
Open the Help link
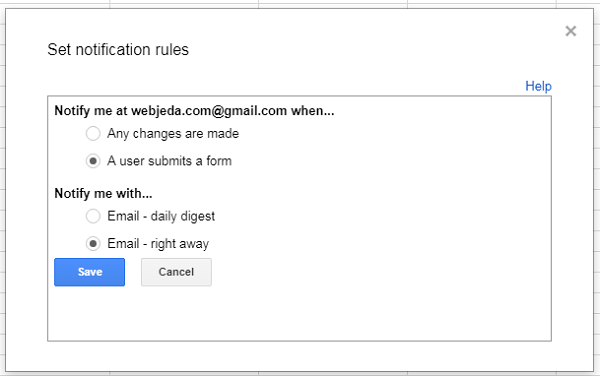tap(538, 86)
